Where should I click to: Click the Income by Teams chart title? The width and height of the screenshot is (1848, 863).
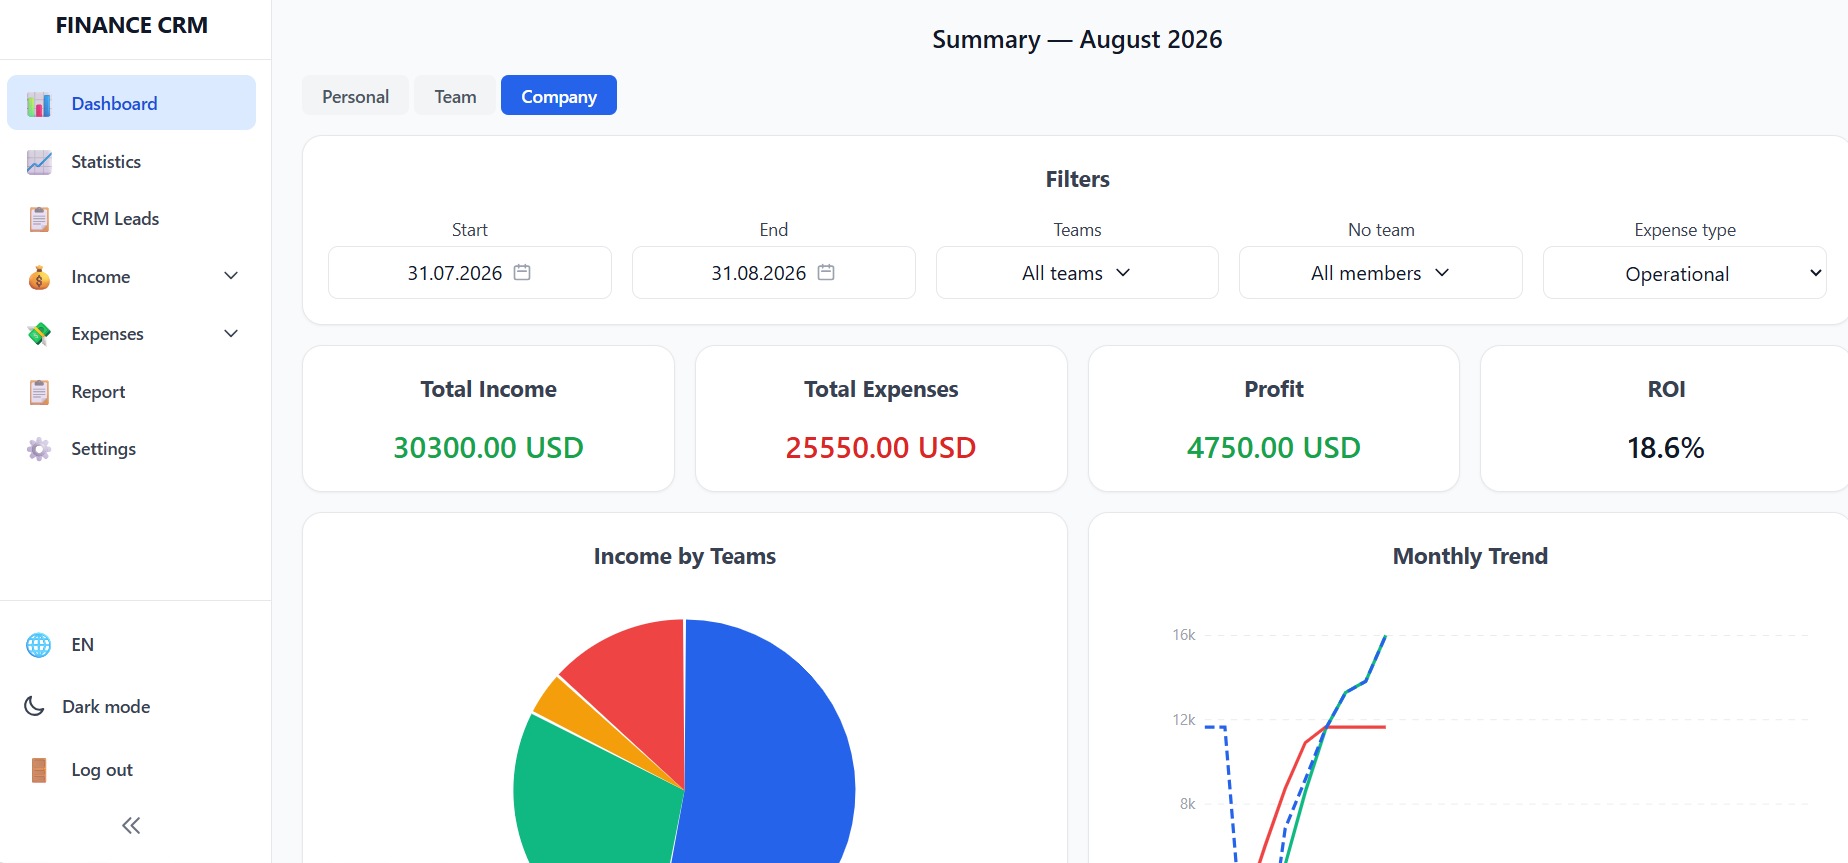(x=685, y=556)
